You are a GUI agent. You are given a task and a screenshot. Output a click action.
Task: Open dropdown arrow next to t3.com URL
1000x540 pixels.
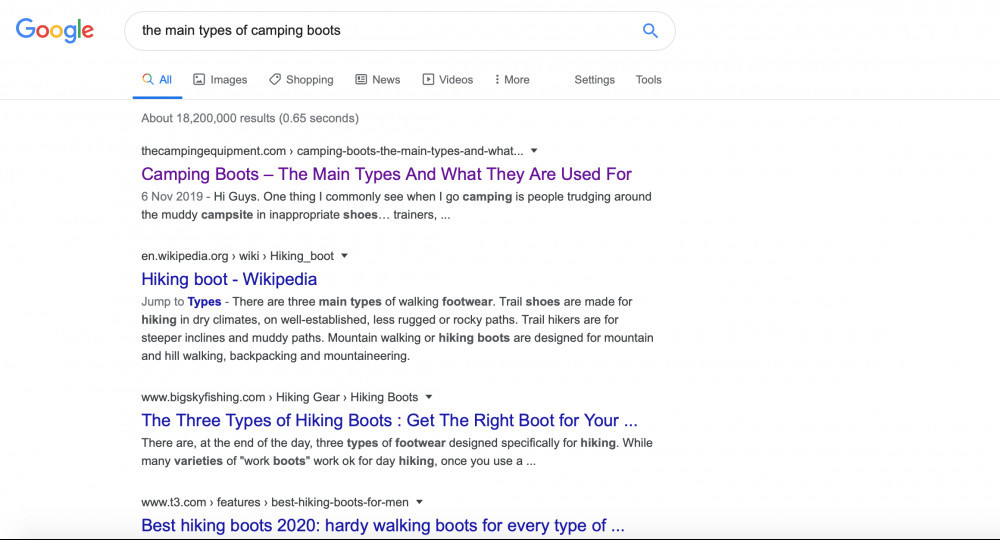pyautogui.click(x=420, y=502)
